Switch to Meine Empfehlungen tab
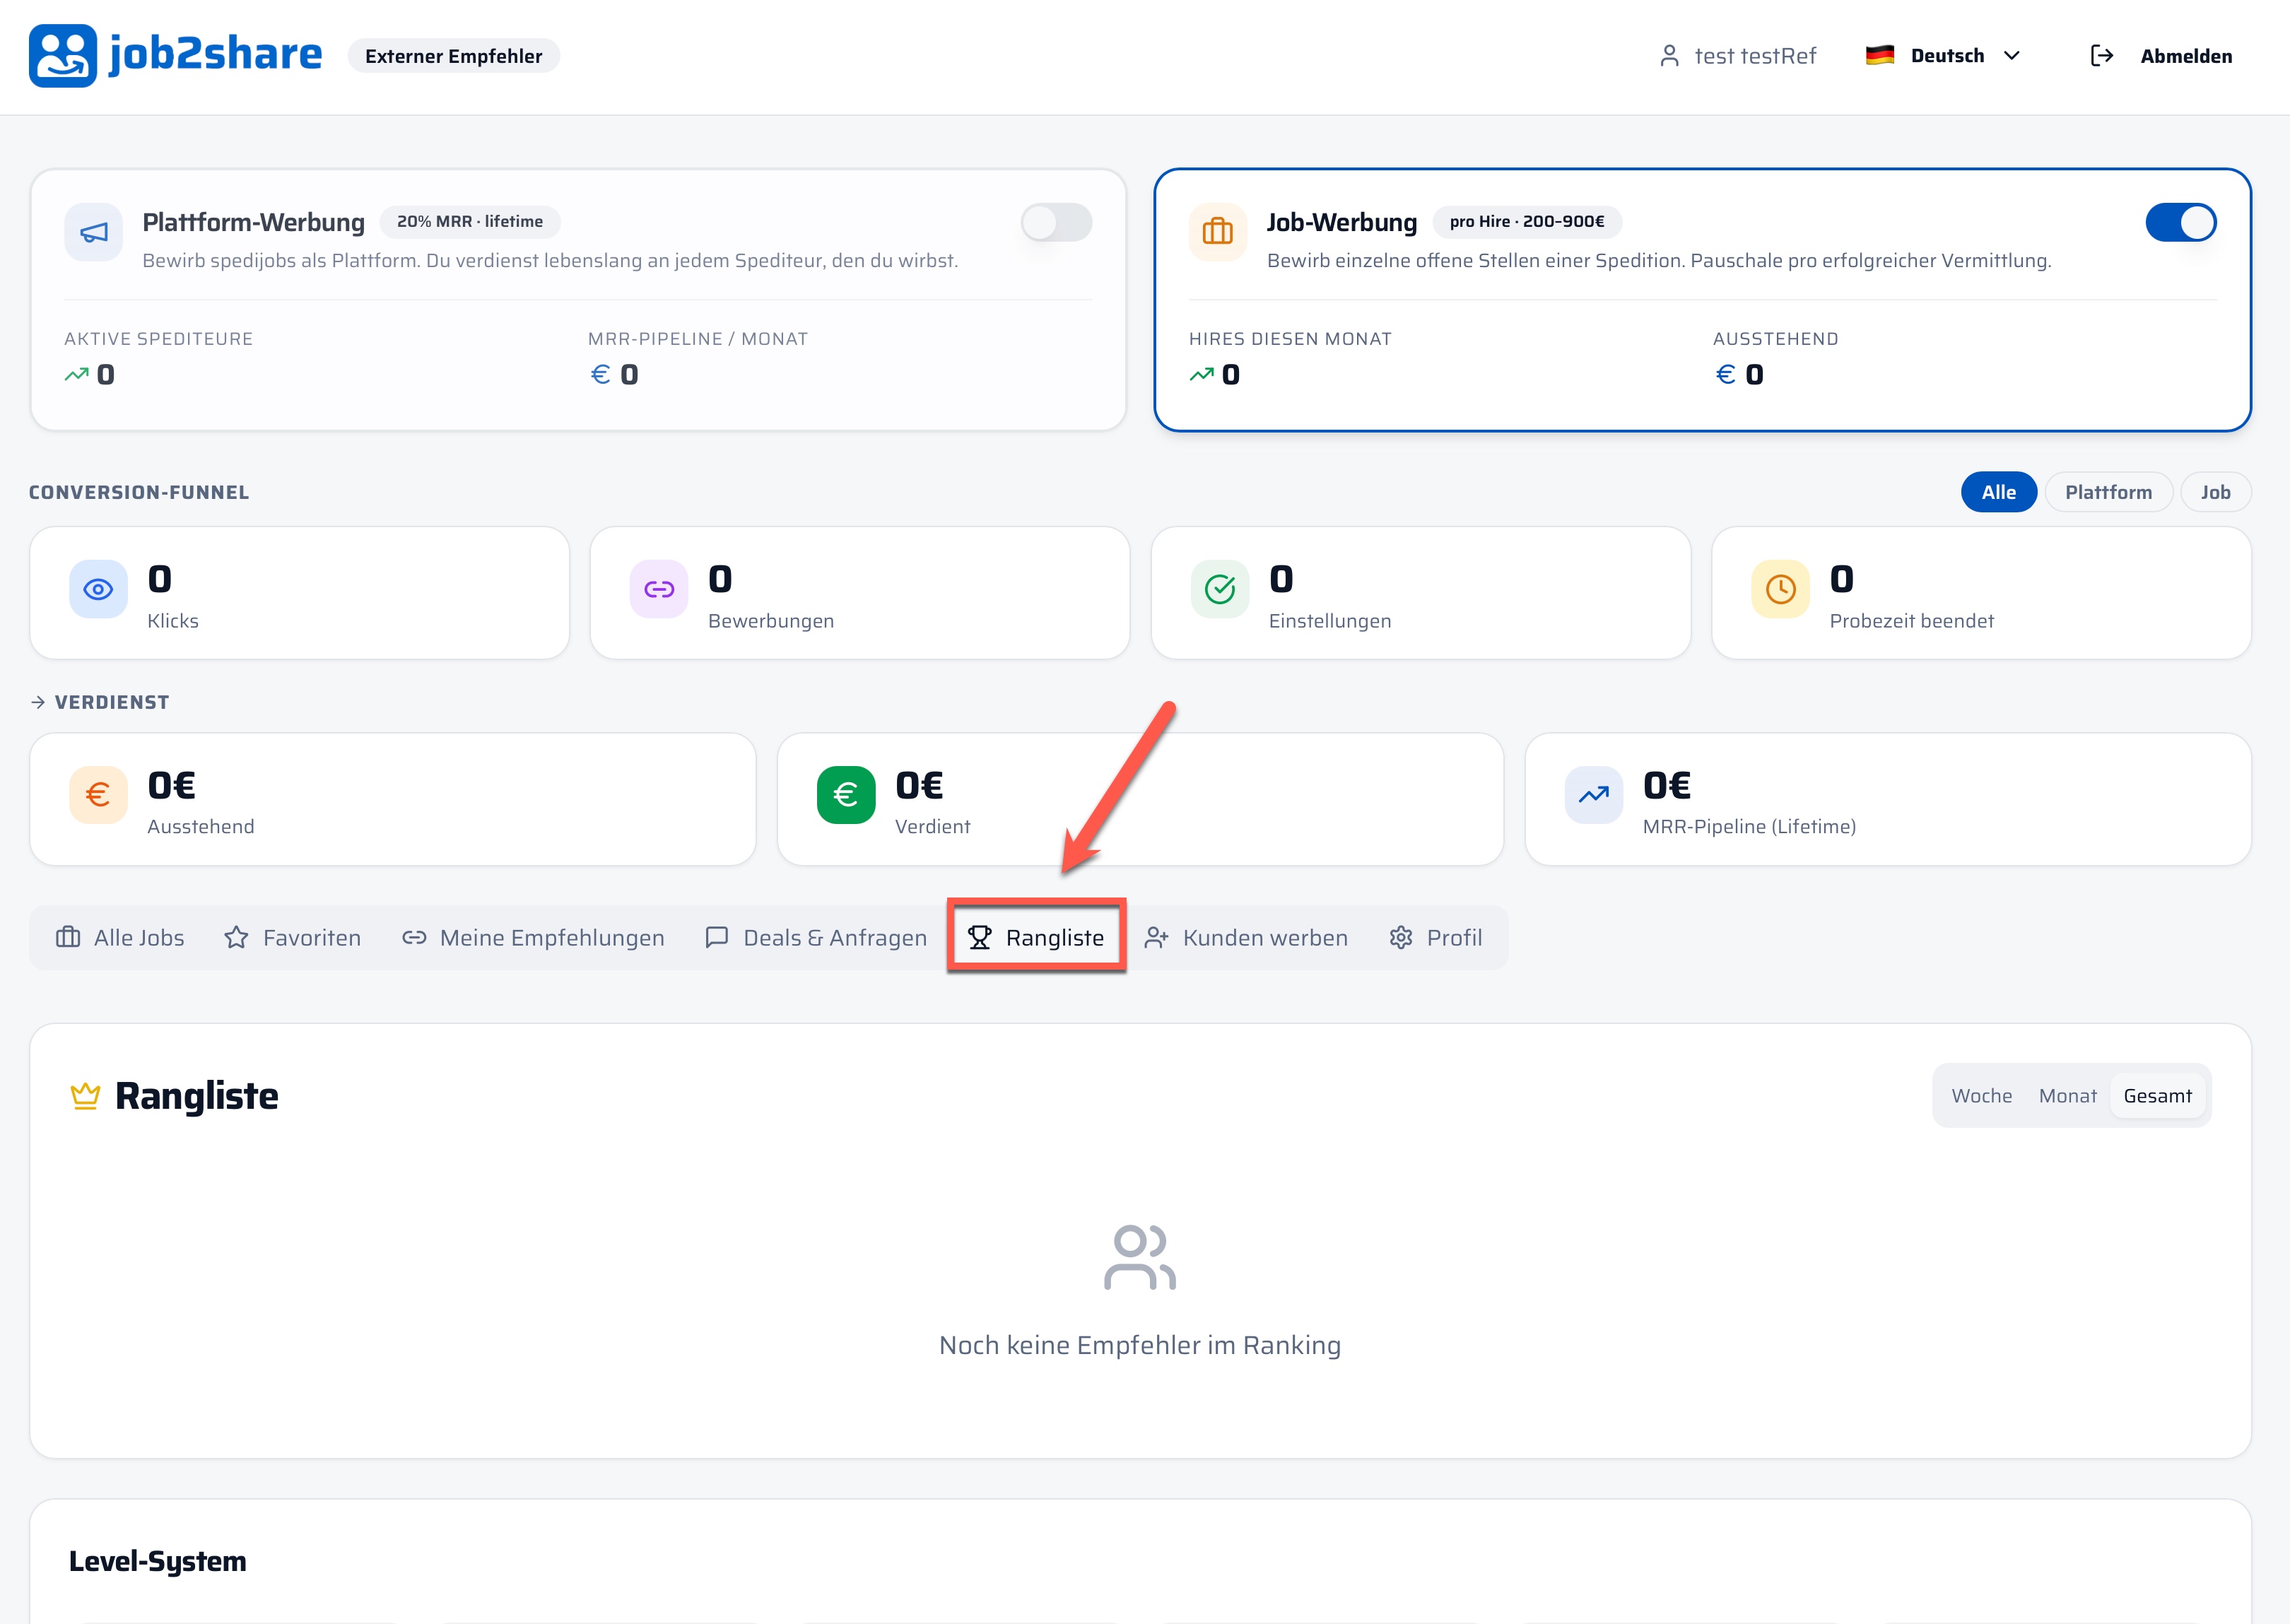Viewport: 2290px width, 1624px height. [x=533, y=938]
